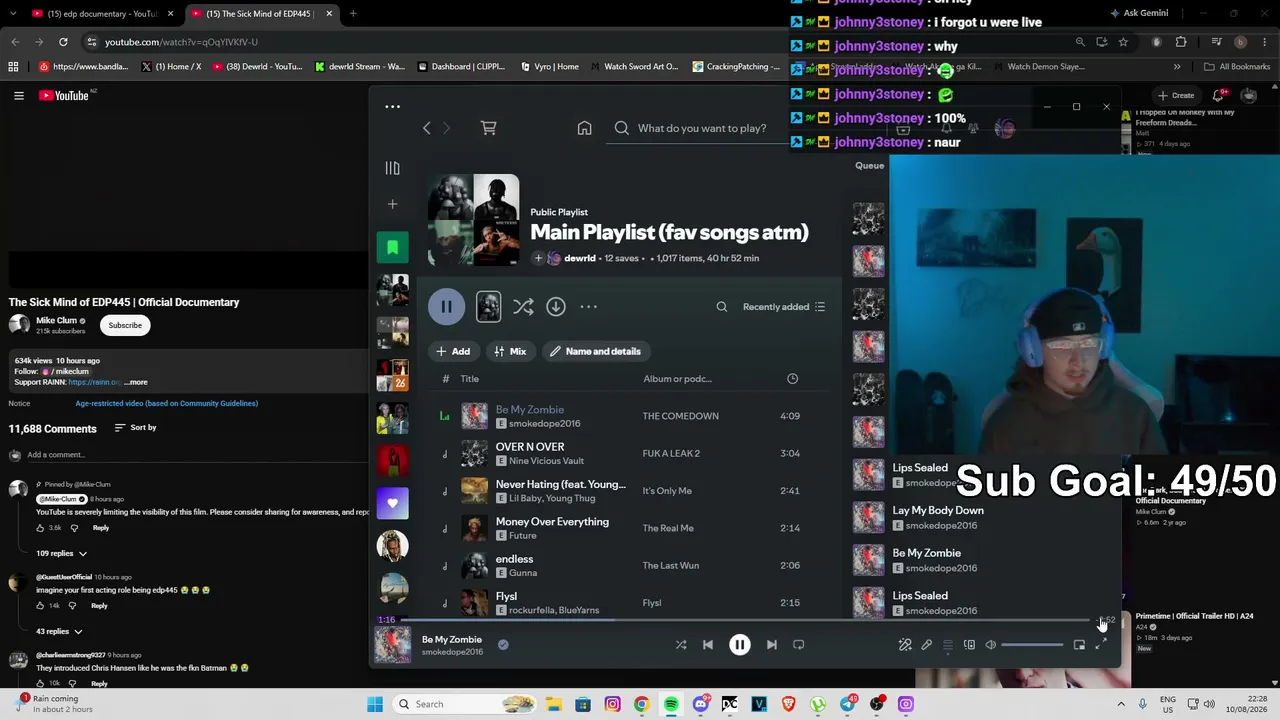Focus the 'What do you want to play?' search
1280x720 pixels.
coord(702,128)
